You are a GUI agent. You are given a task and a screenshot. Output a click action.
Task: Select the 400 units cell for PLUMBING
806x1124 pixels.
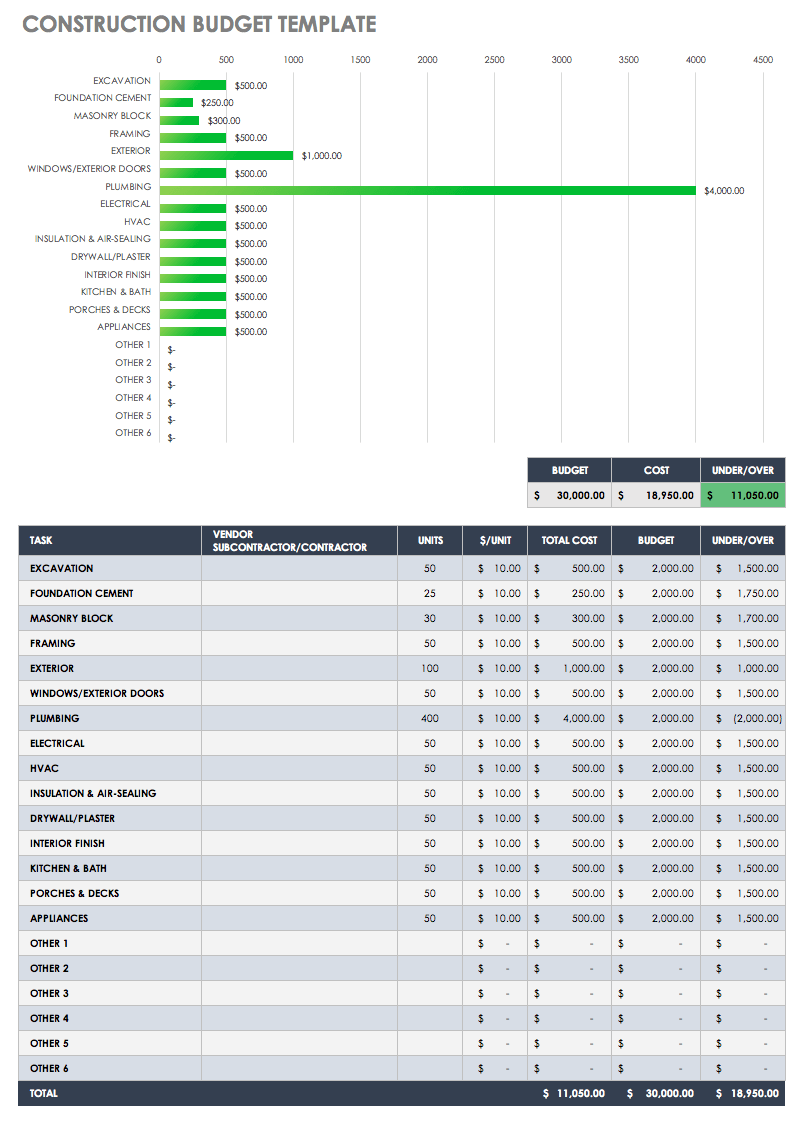point(429,718)
